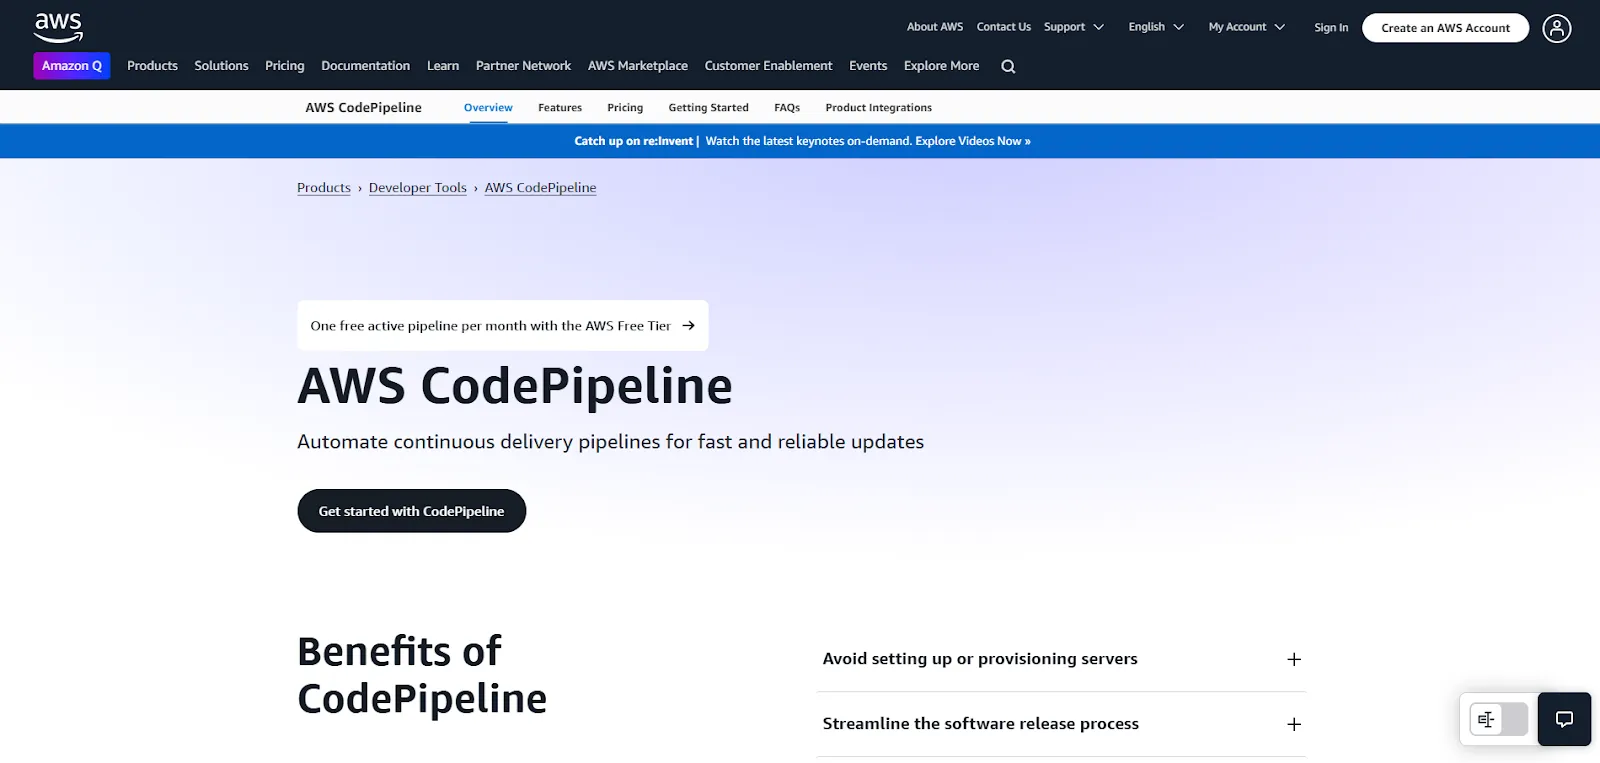The image size is (1600, 763).
Task: Click Explore Videos Now banner link
Action: click(x=973, y=141)
